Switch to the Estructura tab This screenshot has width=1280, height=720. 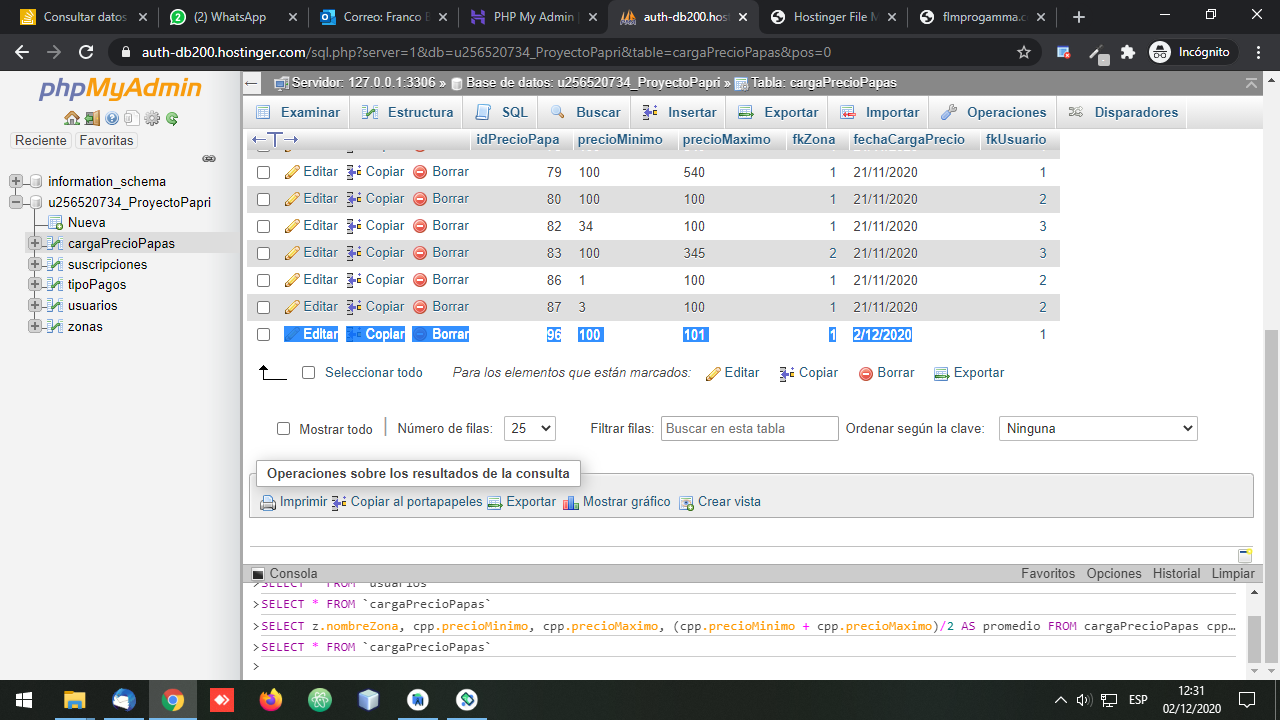(x=407, y=113)
